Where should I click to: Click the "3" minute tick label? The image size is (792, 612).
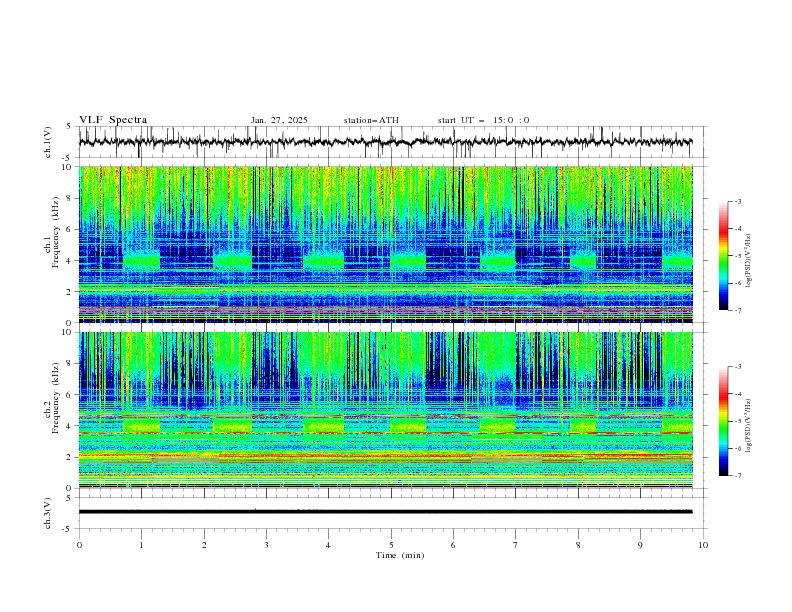[266, 545]
